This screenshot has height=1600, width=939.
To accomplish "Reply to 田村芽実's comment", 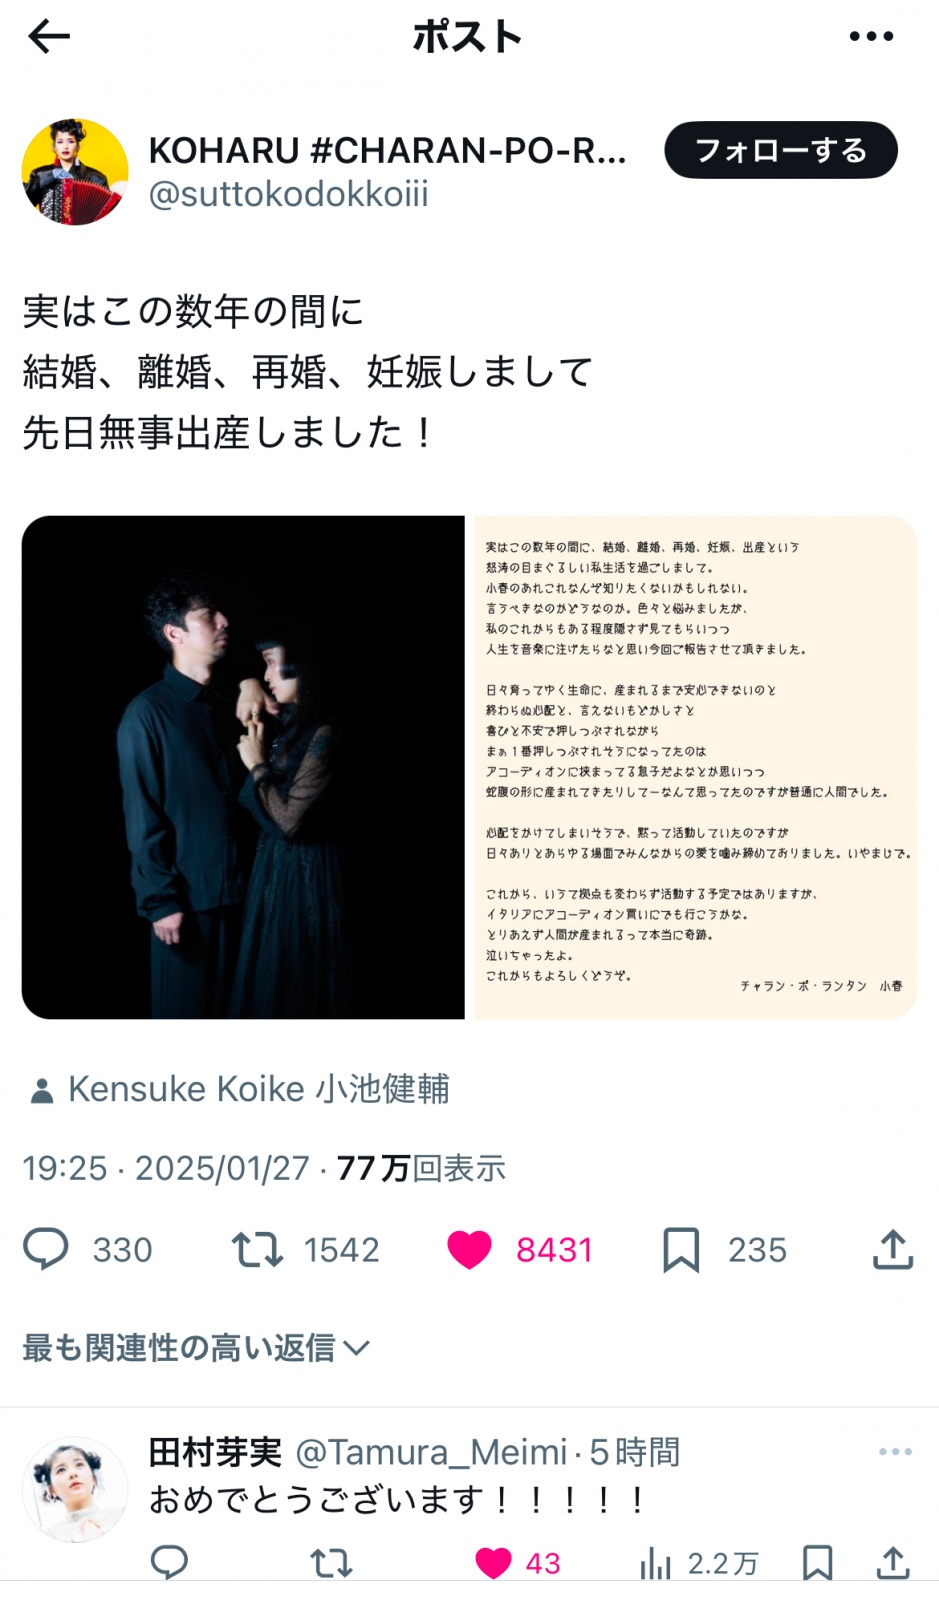I will (x=169, y=1562).
